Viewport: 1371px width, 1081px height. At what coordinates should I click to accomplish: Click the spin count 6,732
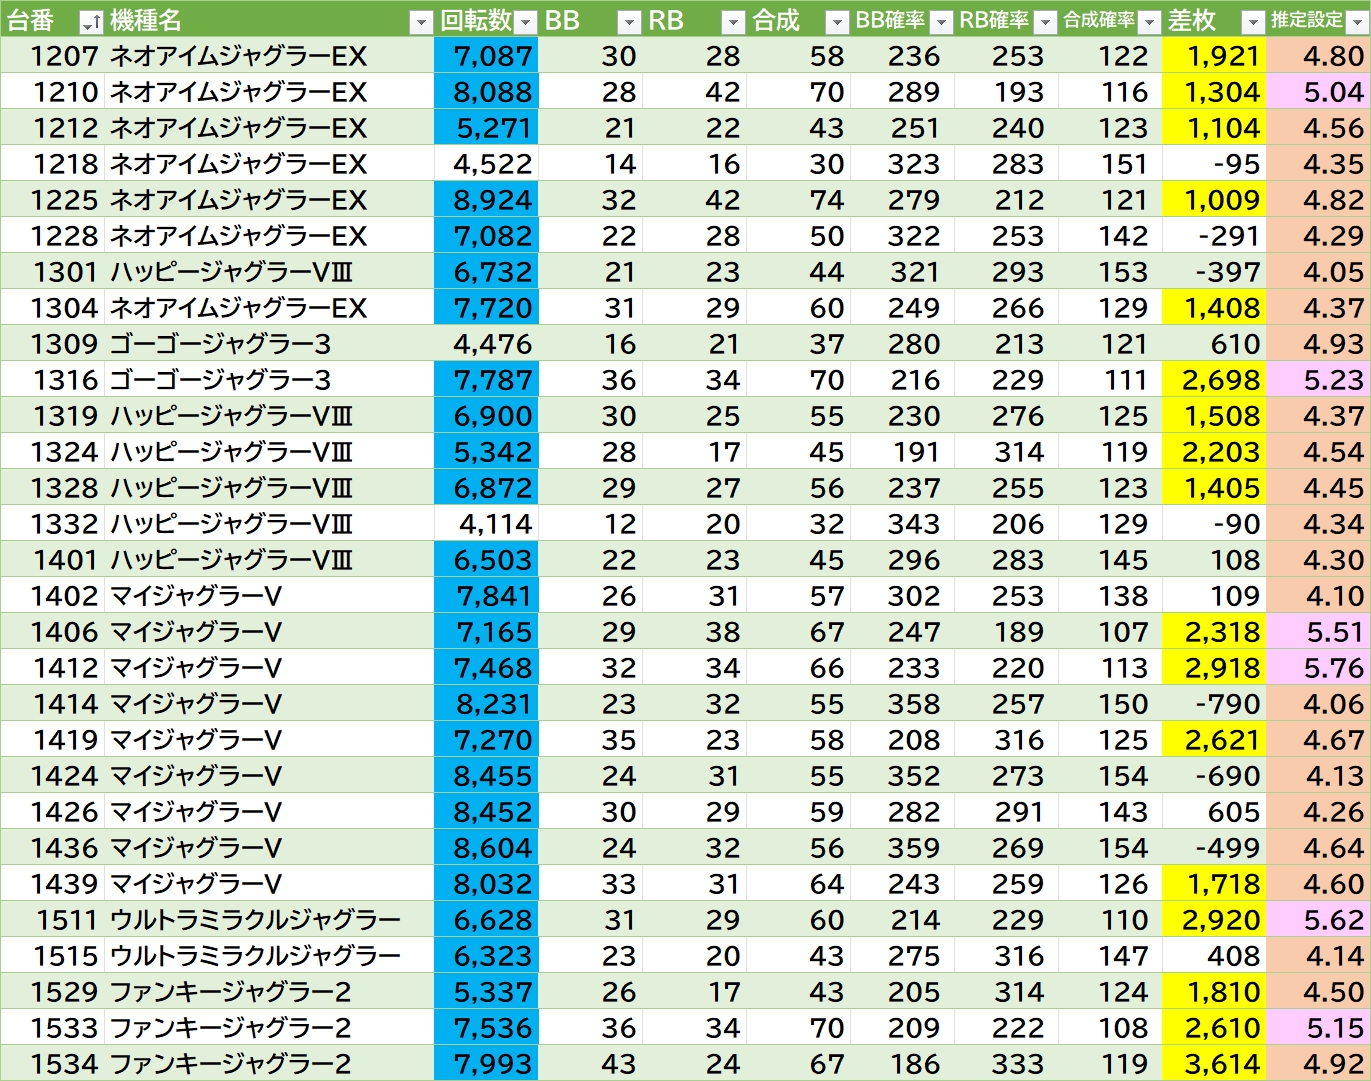(x=486, y=272)
